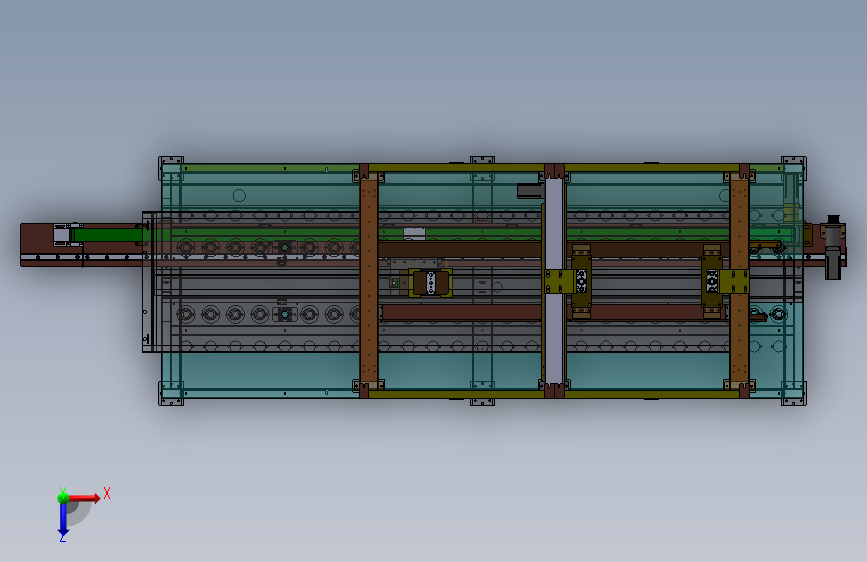
Task: Select the yellow-framed carriage with the white plate
Action: (430, 283)
